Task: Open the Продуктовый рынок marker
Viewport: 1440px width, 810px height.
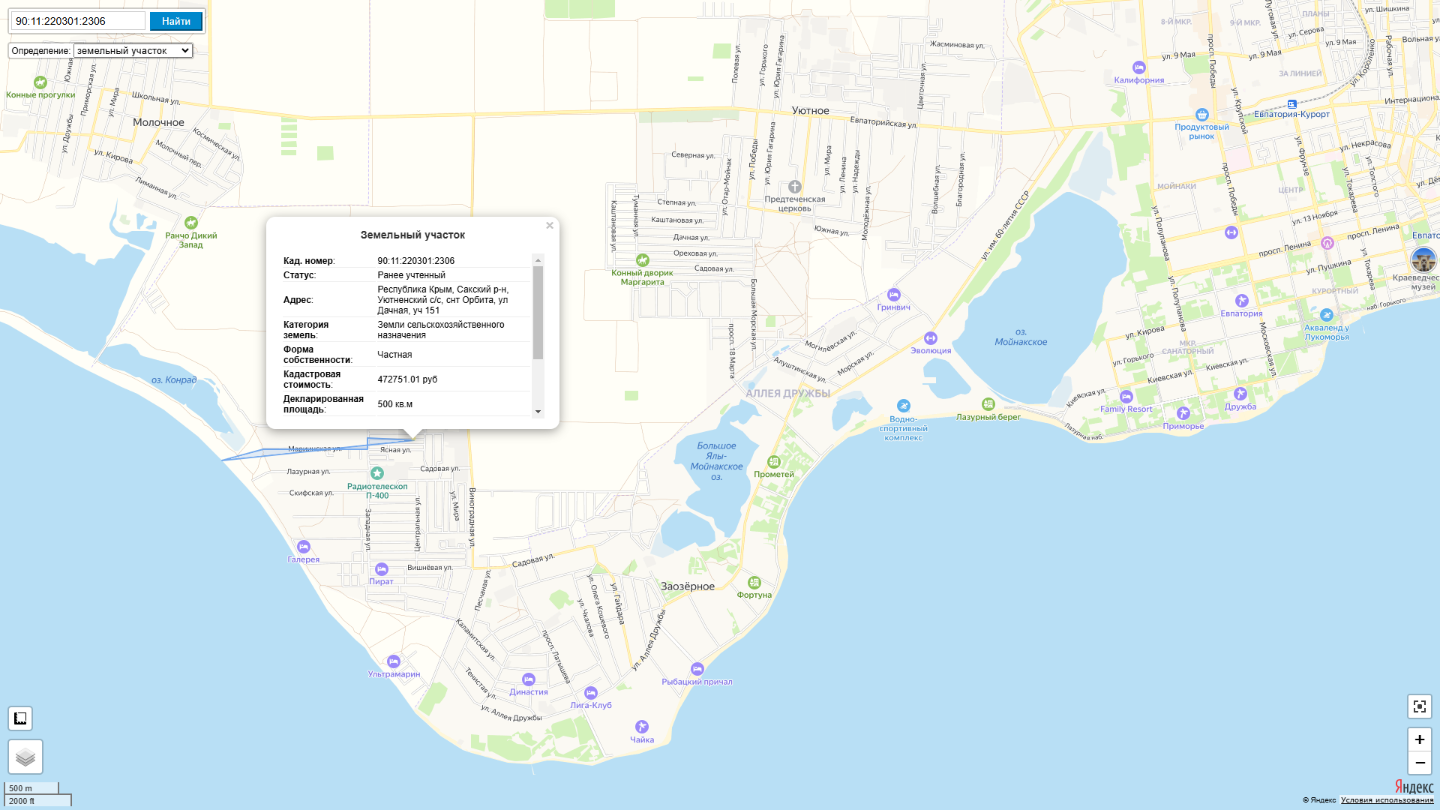Action: click(1201, 114)
